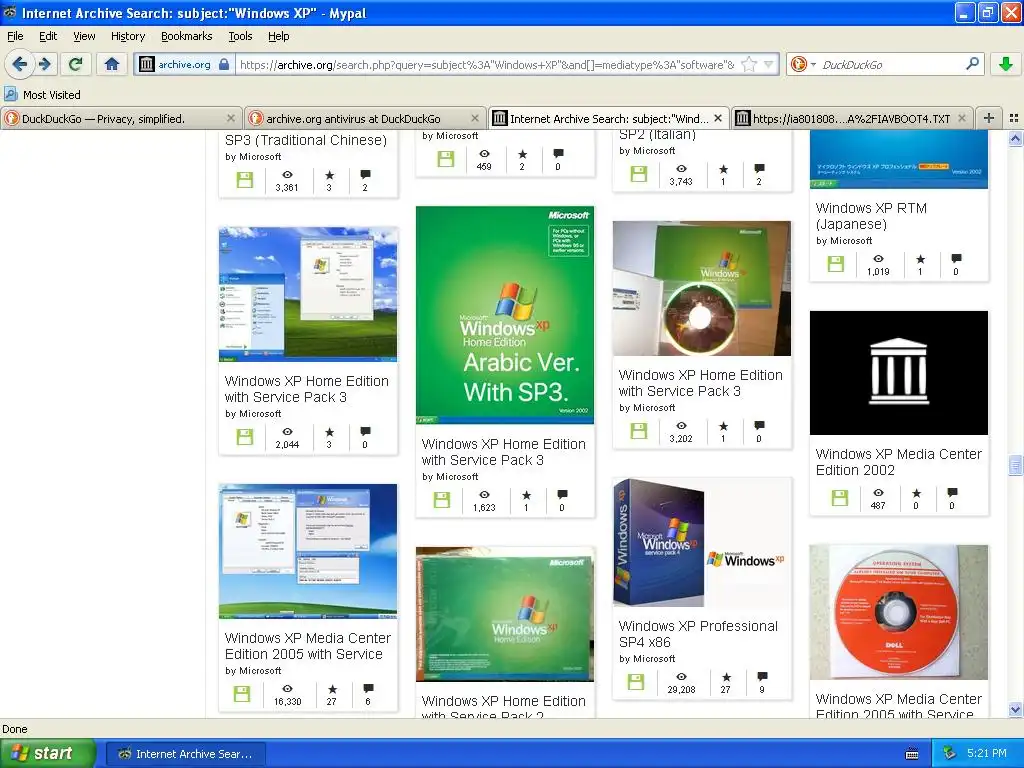Click the scrollbar down arrow

[x=1015, y=710]
